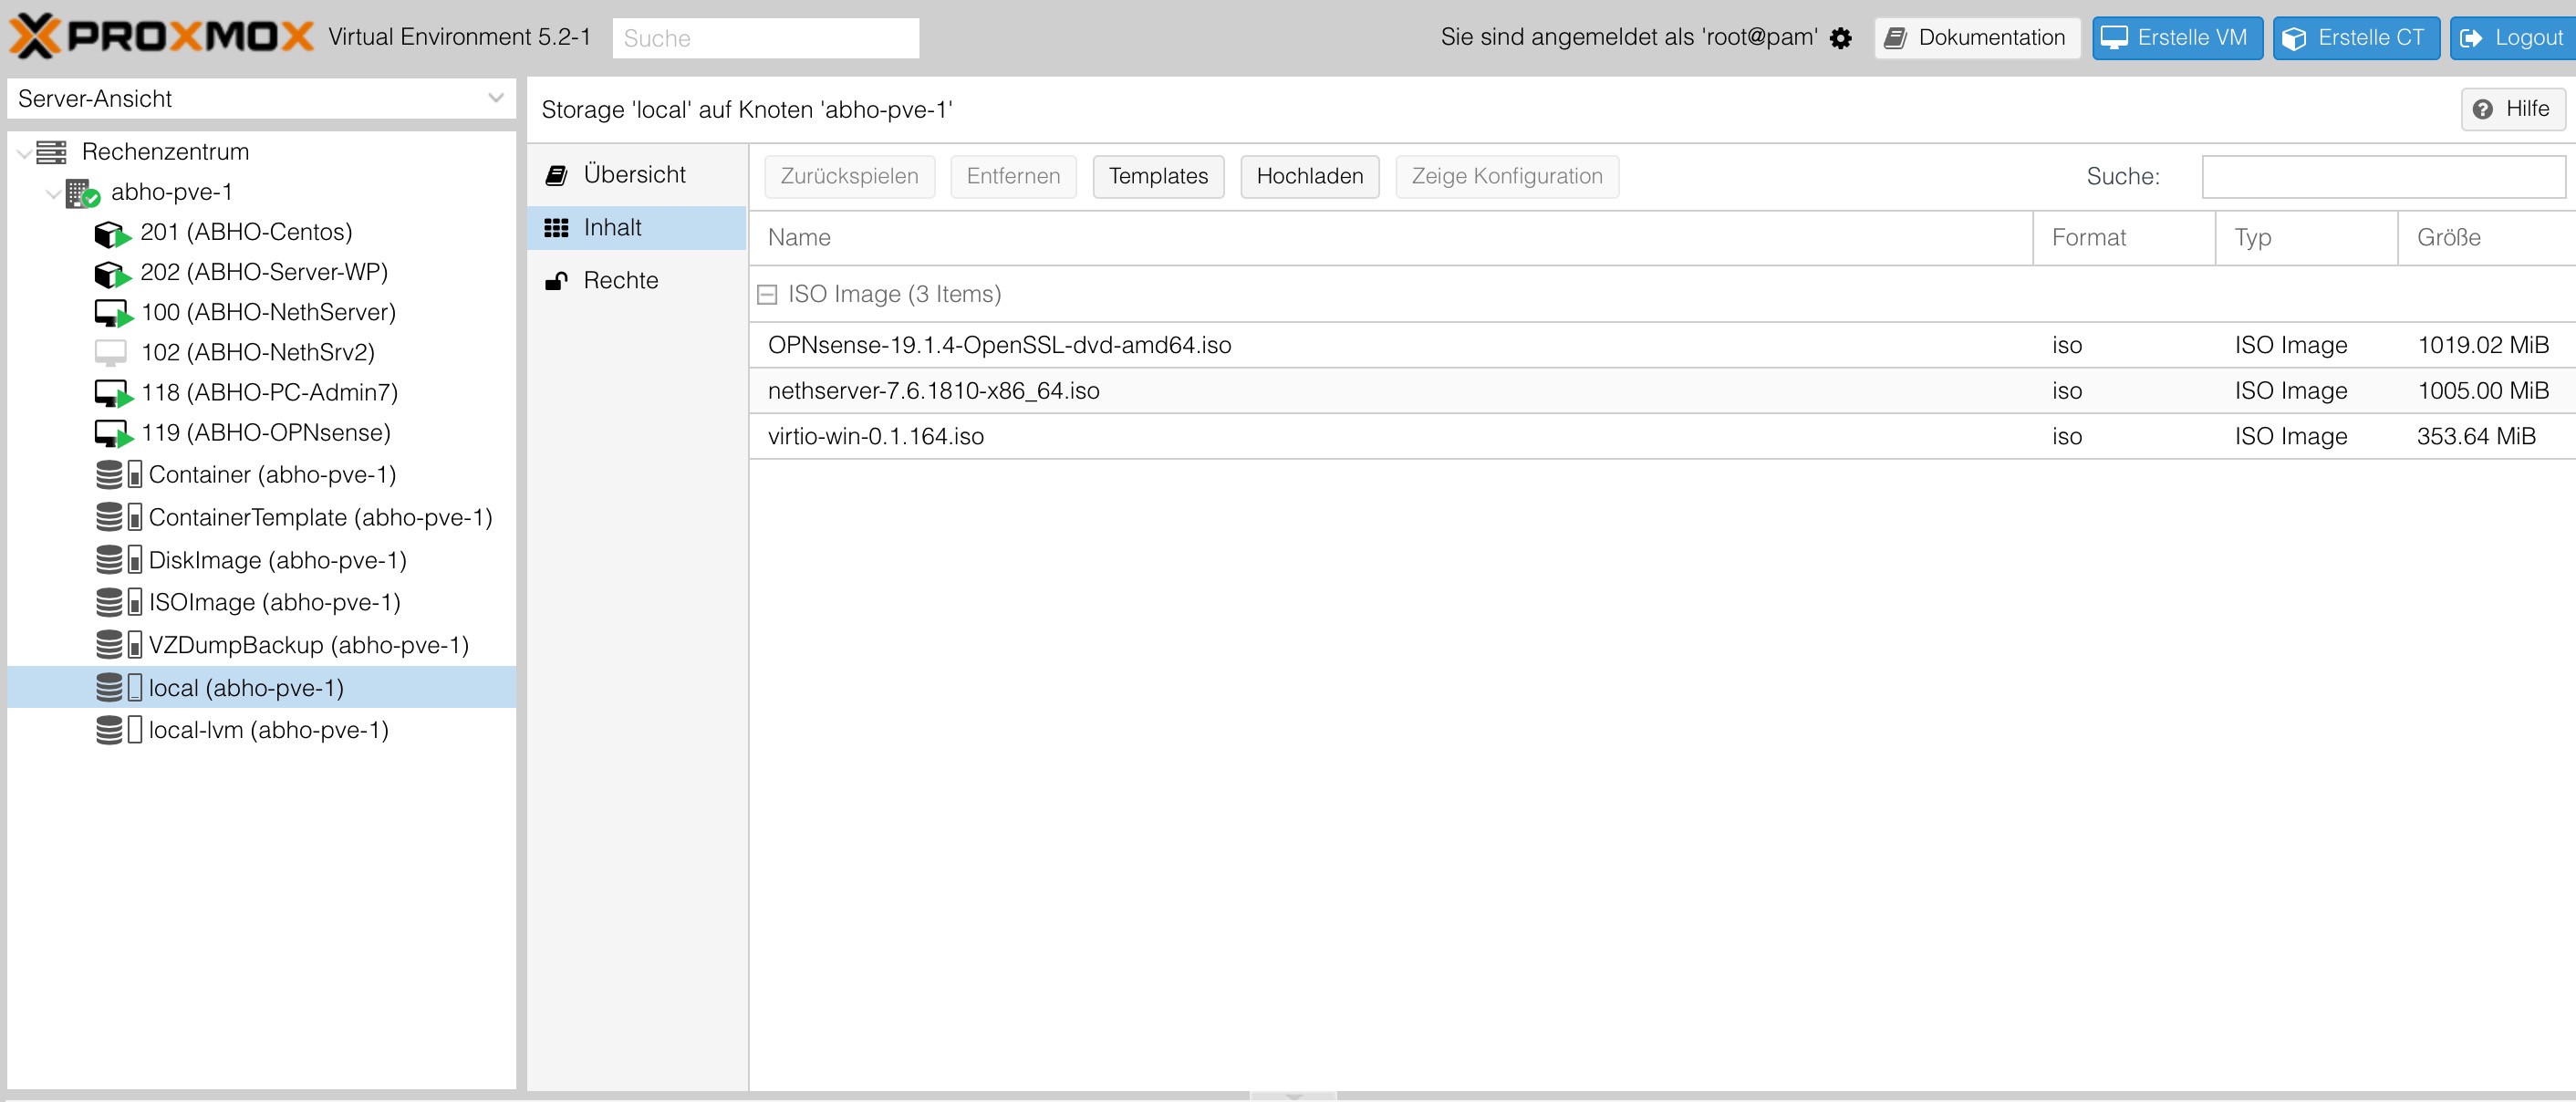The height and width of the screenshot is (1102, 2576).
Task: Select DiskImage (abho-pve-1) tree item
Action: coord(261,560)
